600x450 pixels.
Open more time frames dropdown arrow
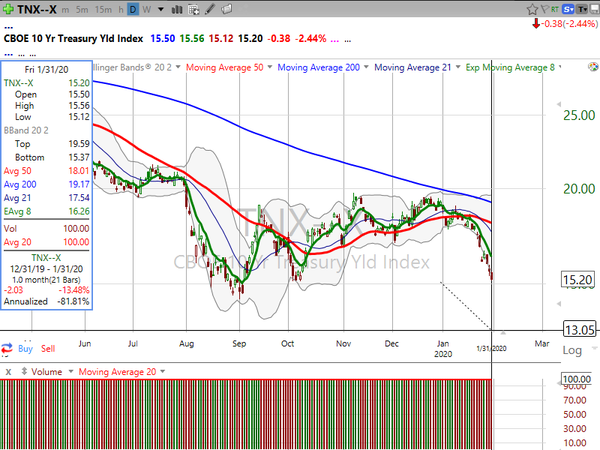(161, 10)
